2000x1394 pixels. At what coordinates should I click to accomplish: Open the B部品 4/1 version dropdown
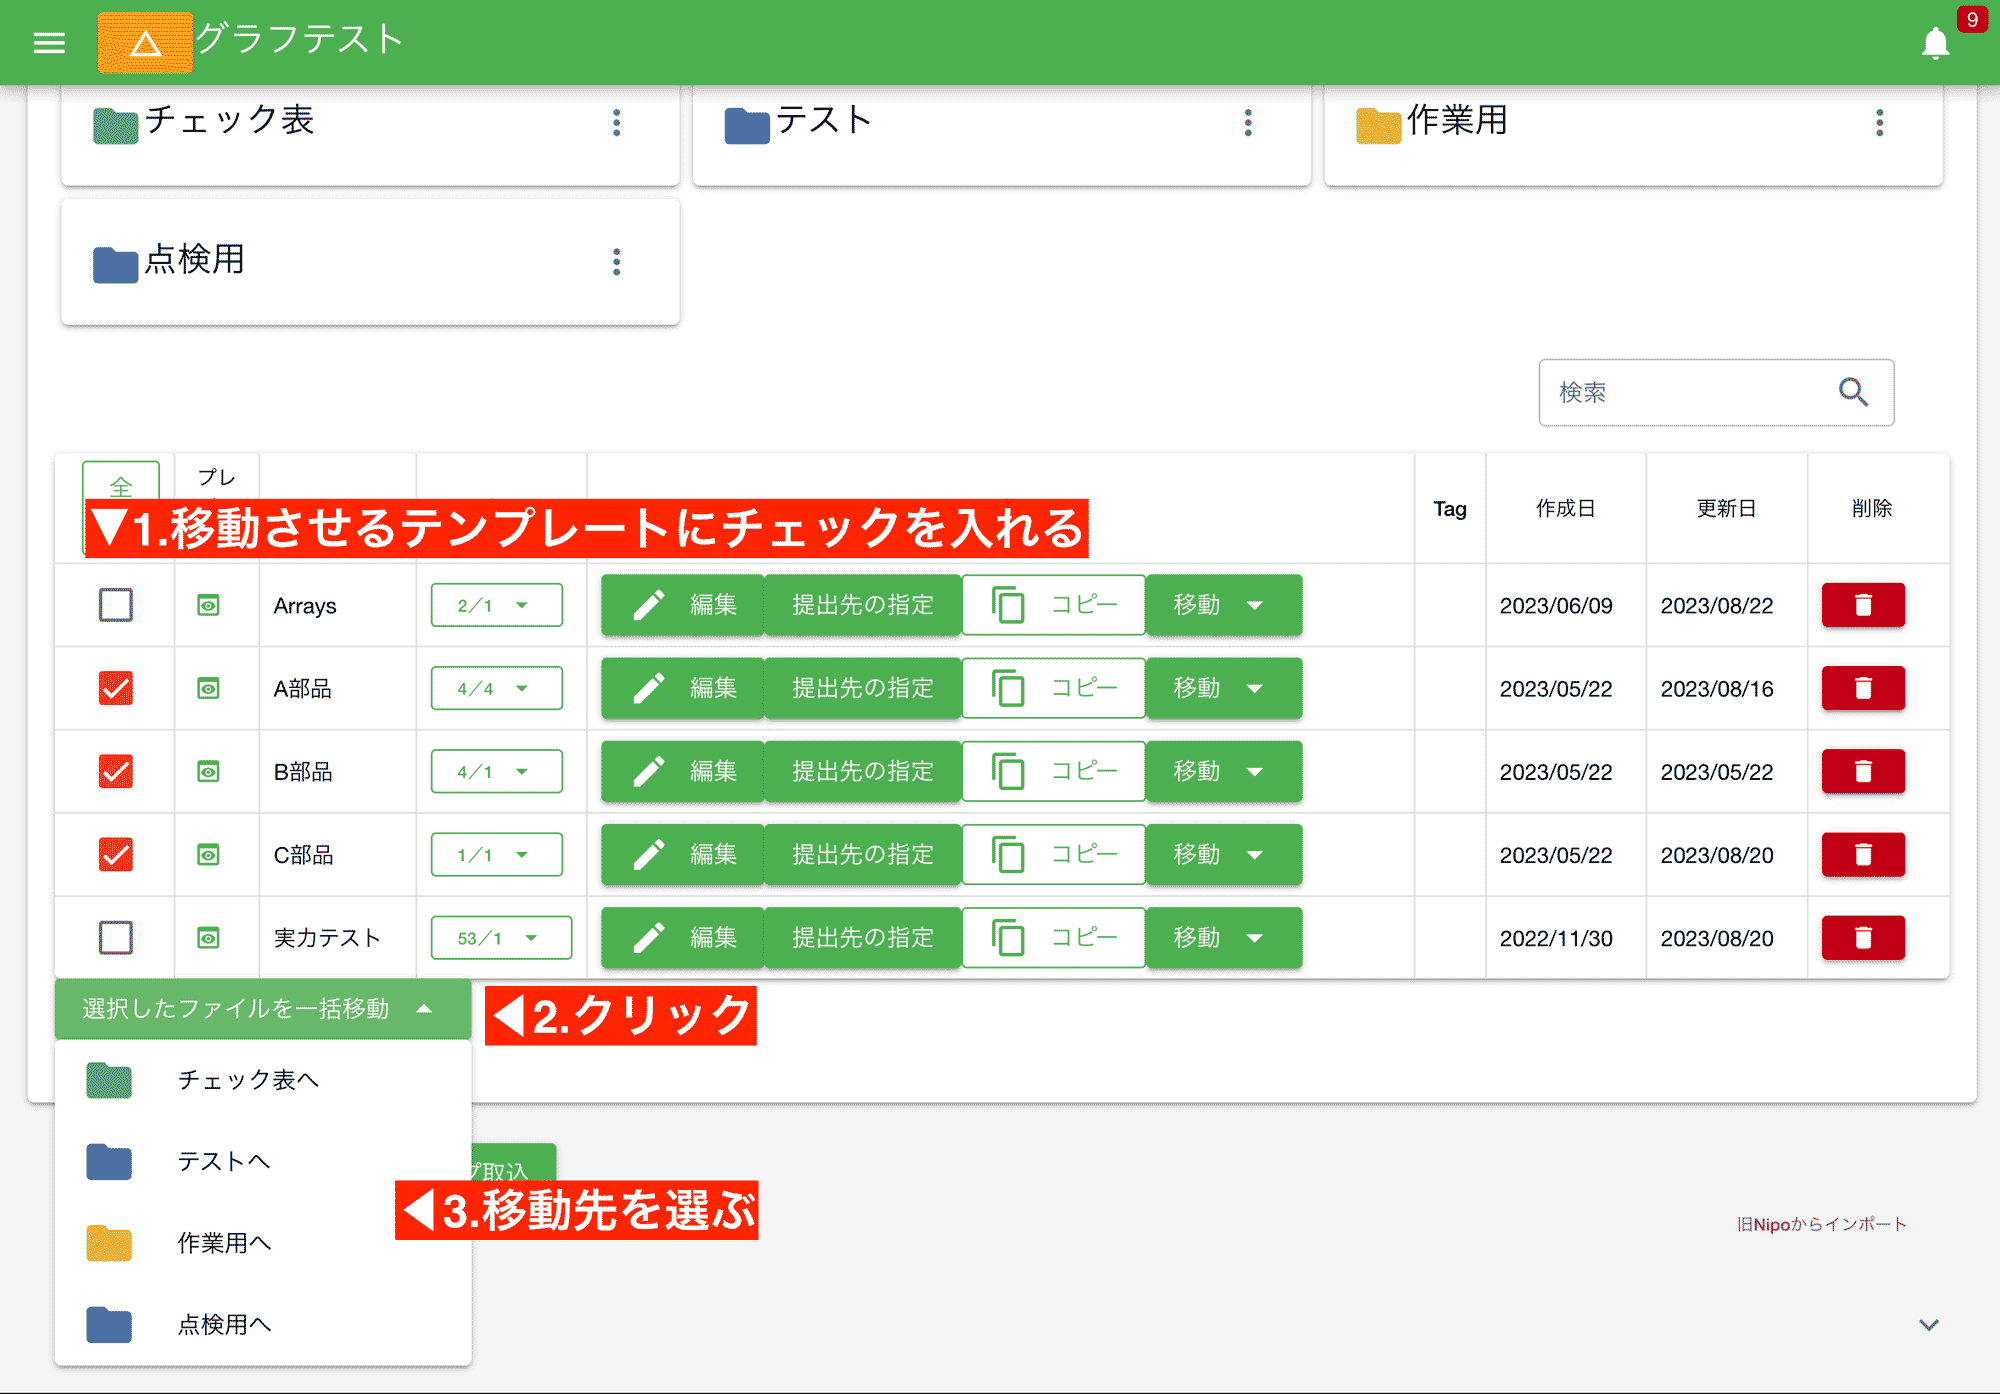coord(497,771)
